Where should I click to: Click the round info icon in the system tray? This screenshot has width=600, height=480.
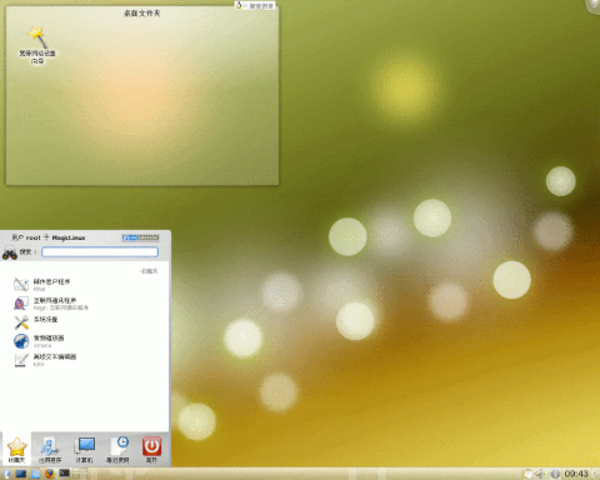click(555, 474)
